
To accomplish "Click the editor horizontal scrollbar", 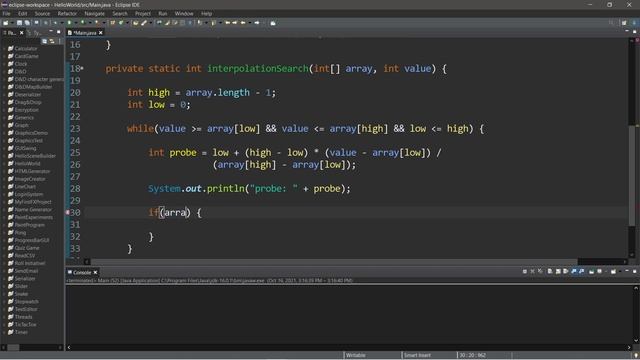I will click(x=334, y=262).
